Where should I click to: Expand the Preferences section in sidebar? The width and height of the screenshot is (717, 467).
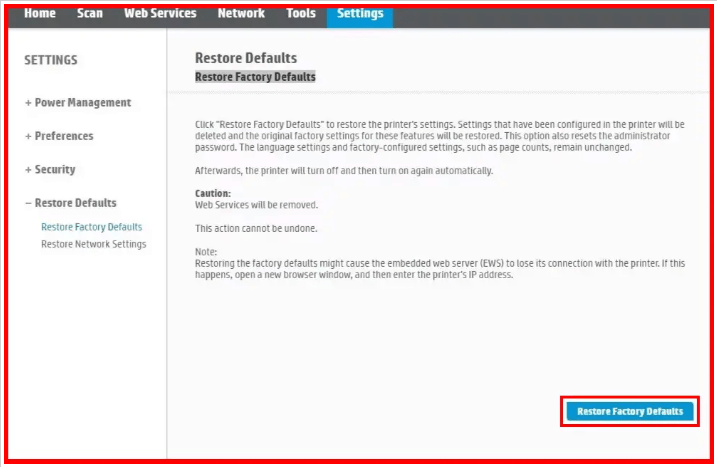[58, 136]
